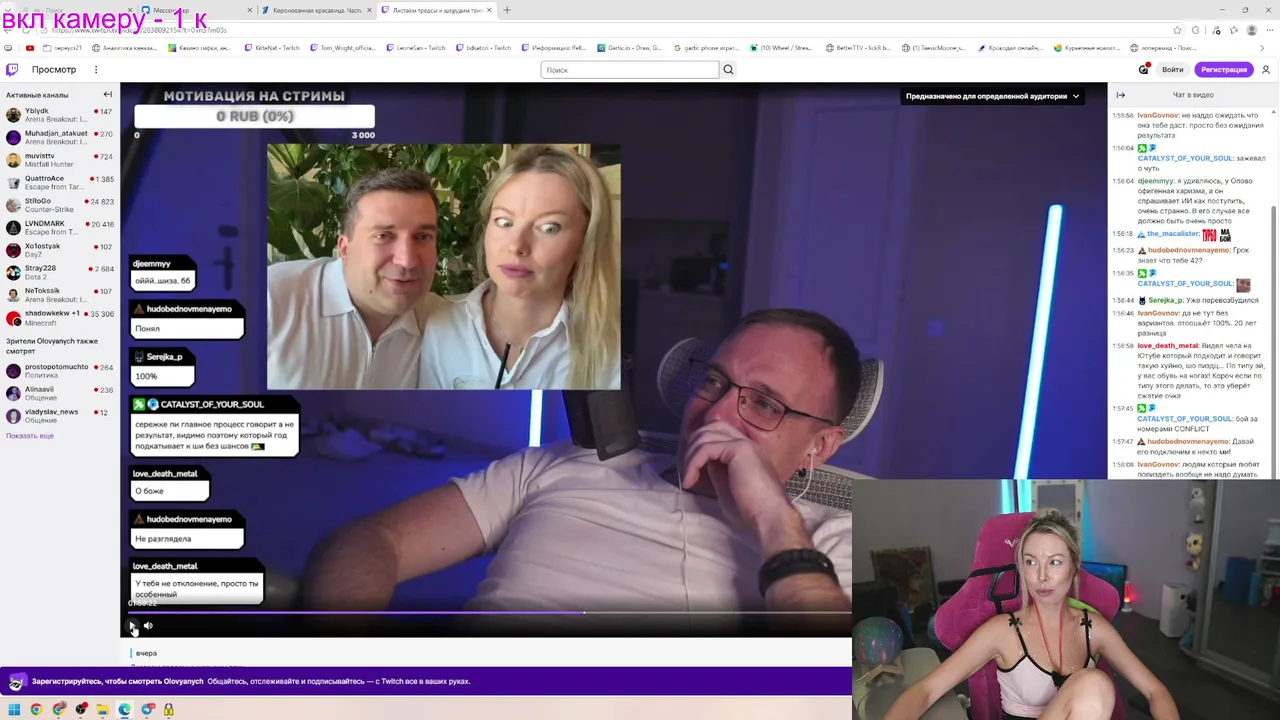Open the BetterTTV bookmark
The image size is (1280, 720).
coord(859,48)
